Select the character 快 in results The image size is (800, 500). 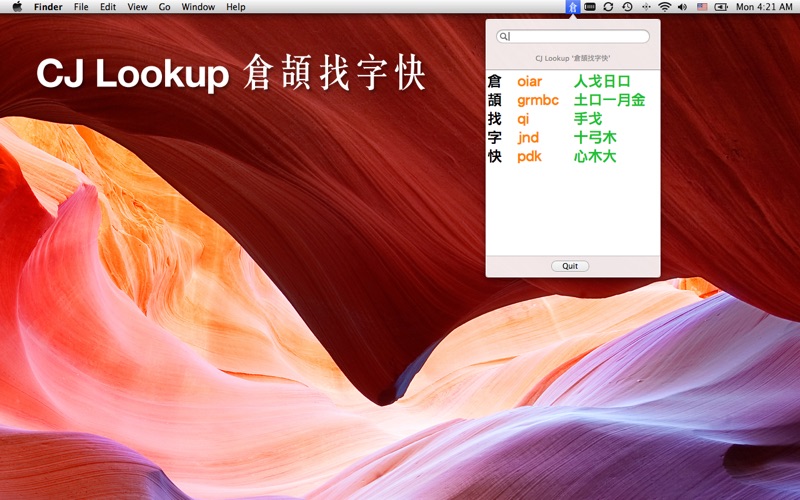tap(494, 157)
